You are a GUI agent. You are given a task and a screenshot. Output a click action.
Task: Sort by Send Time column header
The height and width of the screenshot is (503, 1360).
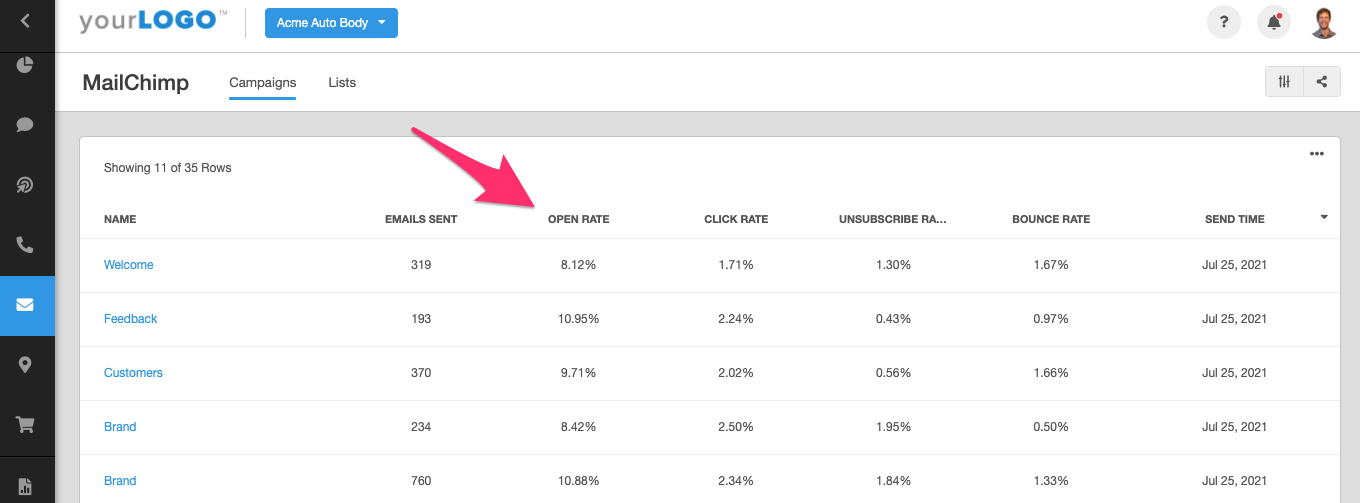[1235, 219]
